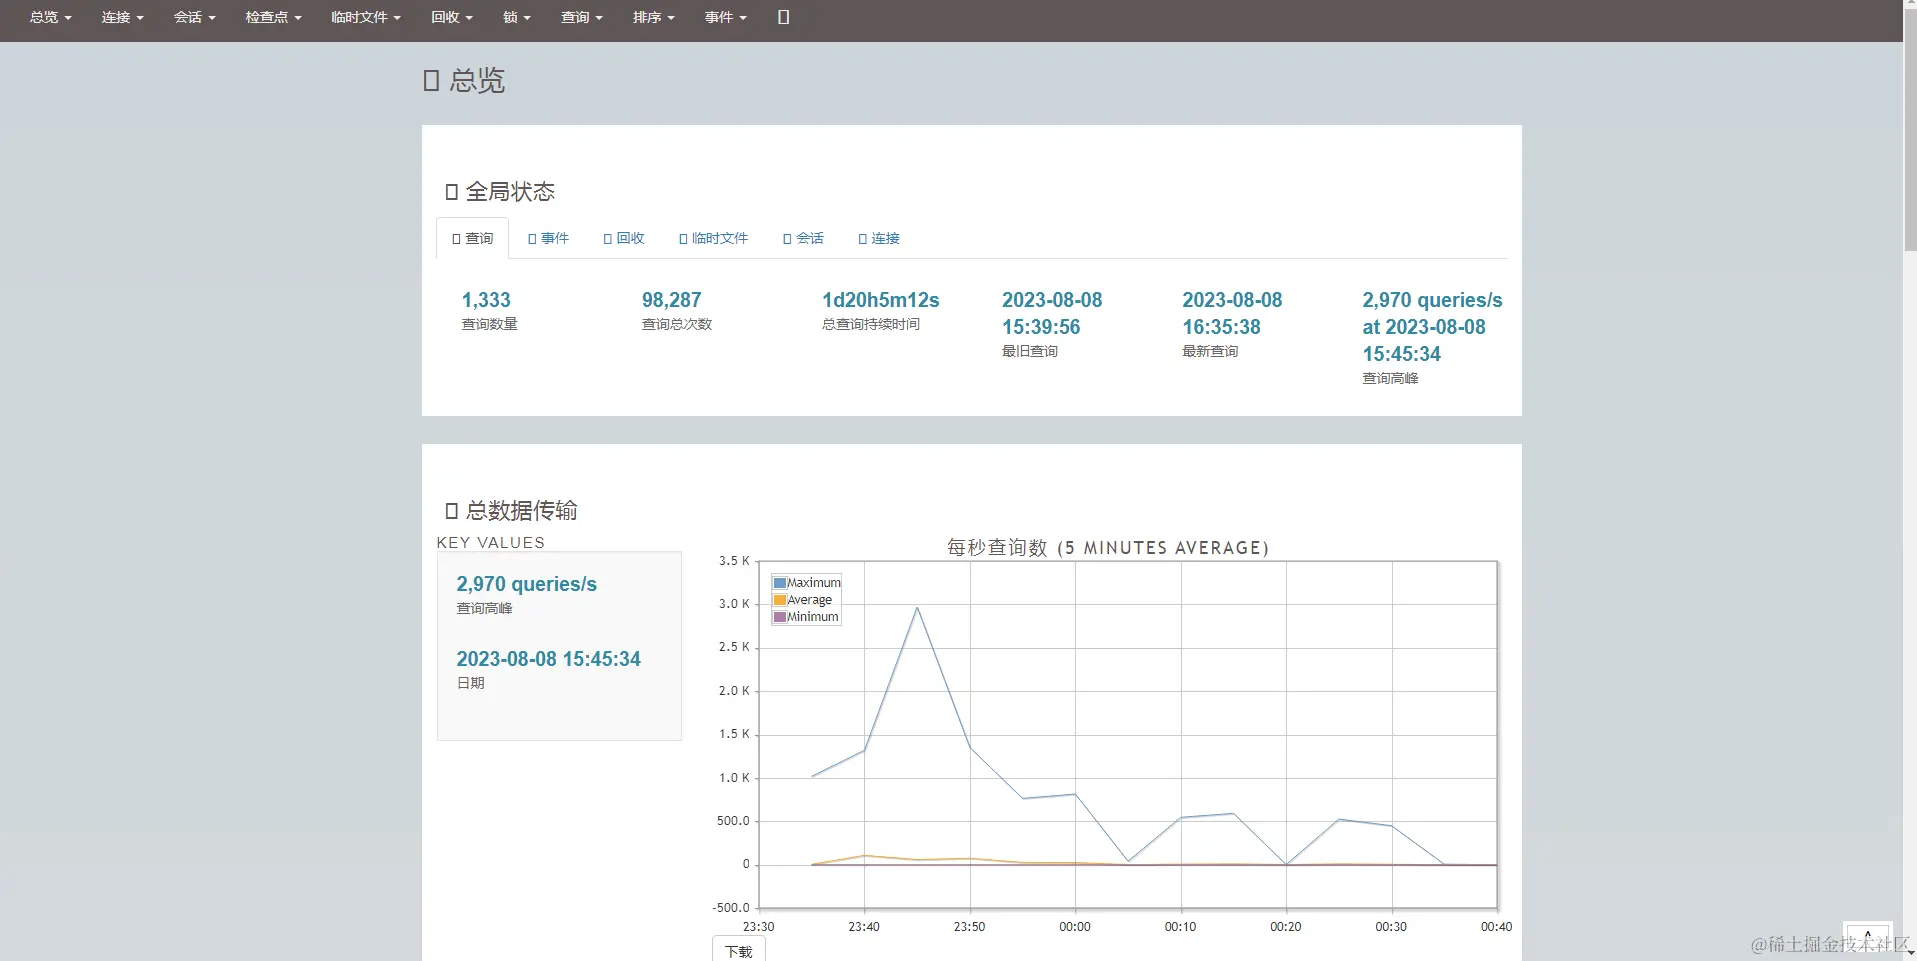Image resolution: width=1917 pixels, height=961 pixels.
Task: Click the query count value 1,333
Action: click(486, 300)
